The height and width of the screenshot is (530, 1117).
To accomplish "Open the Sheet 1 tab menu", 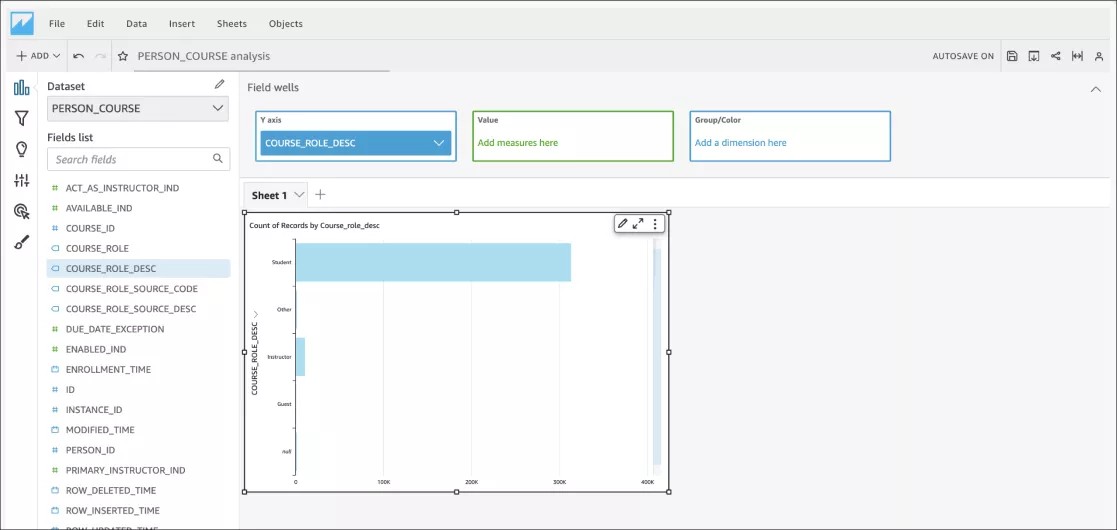I will [x=298, y=195].
